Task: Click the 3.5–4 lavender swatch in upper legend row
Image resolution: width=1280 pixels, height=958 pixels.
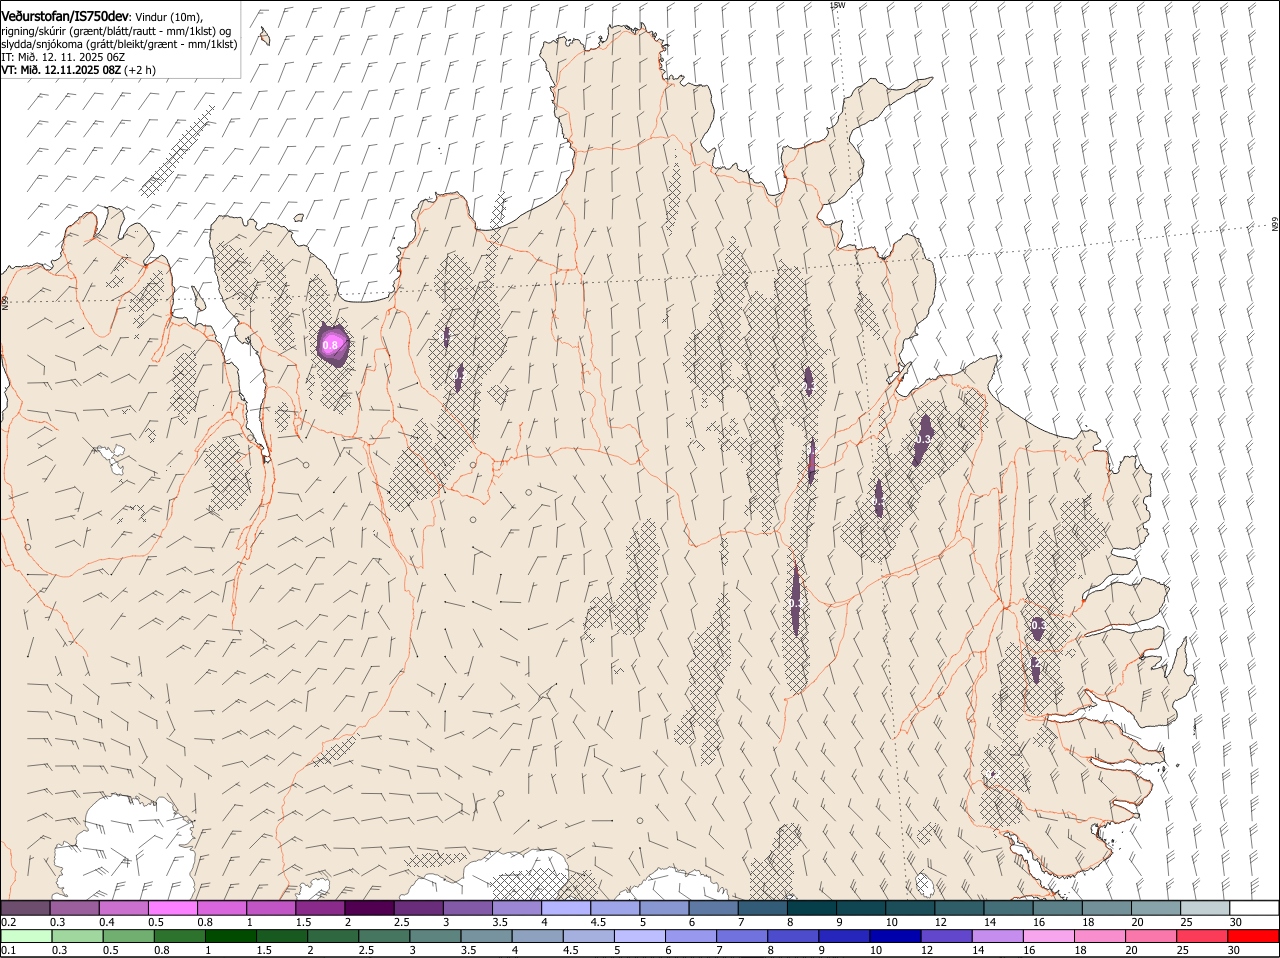Action: pos(516,907)
